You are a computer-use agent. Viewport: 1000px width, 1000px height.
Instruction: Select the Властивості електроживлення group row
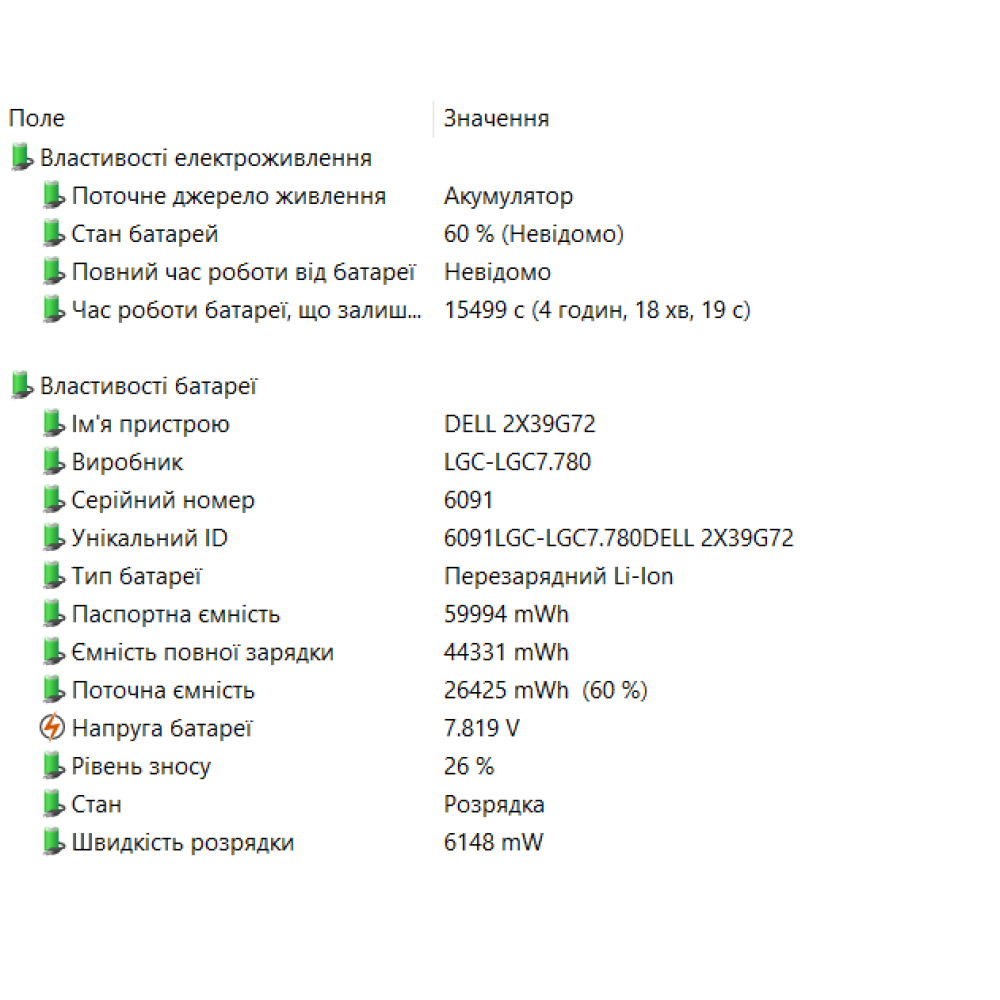tap(205, 158)
